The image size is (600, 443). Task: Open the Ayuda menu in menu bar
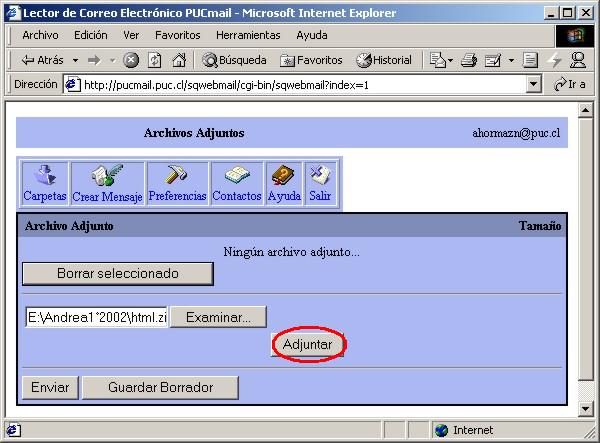point(312,35)
